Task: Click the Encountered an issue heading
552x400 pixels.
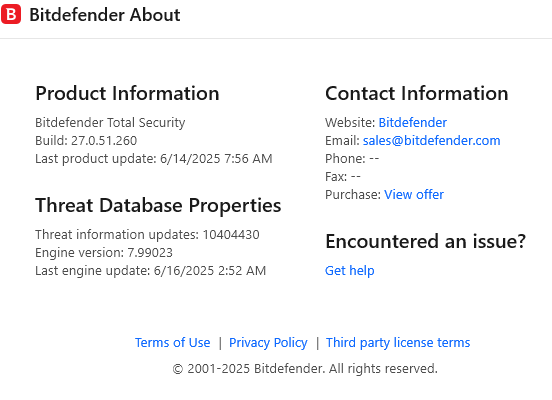Action: coord(426,241)
